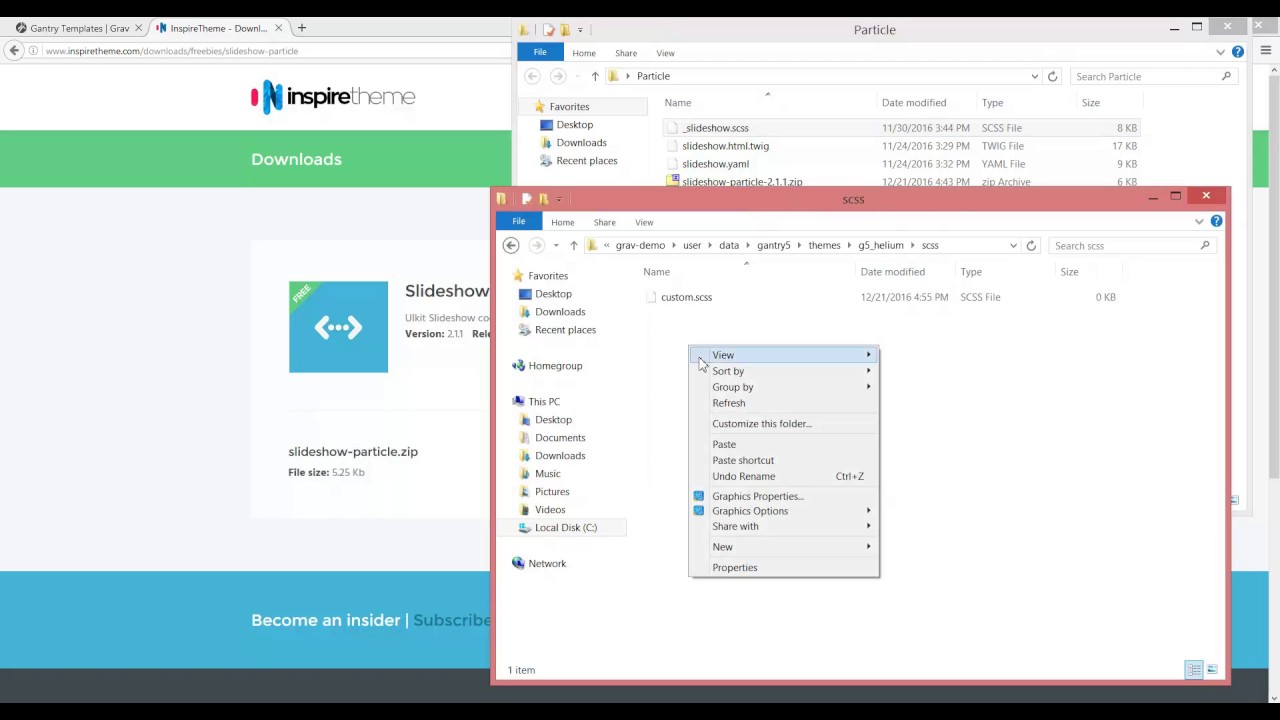Viewport: 1280px width, 720px height.
Task: Expand the Sort by submenu
Action: click(x=784, y=371)
